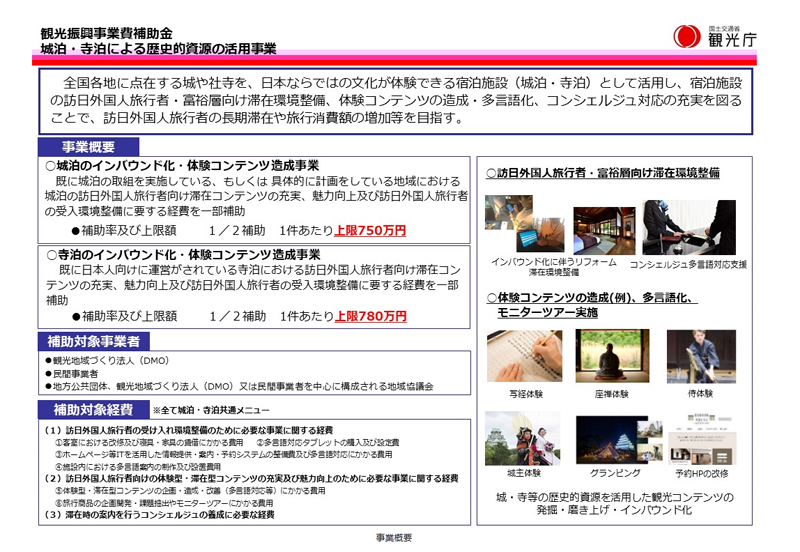The image size is (800, 552).
Task: Click the 観光庁 red circle logo
Action: (x=687, y=37)
